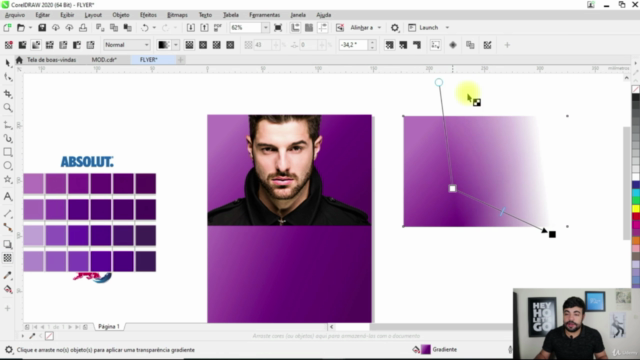The height and width of the screenshot is (360, 640).
Task: Print the document
Action: click(83, 28)
